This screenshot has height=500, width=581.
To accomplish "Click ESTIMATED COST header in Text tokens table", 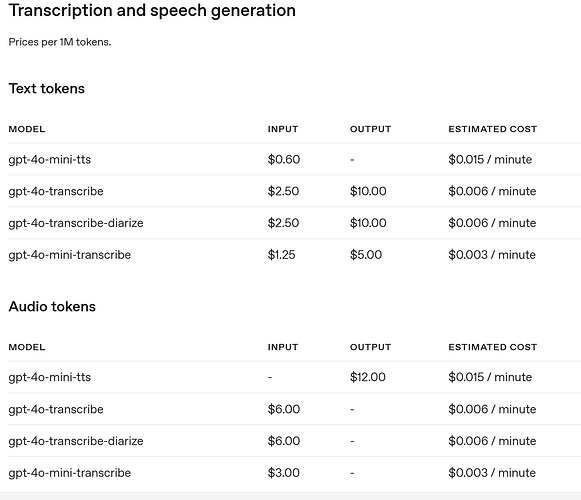I will pyautogui.click(x=493, y=129).
